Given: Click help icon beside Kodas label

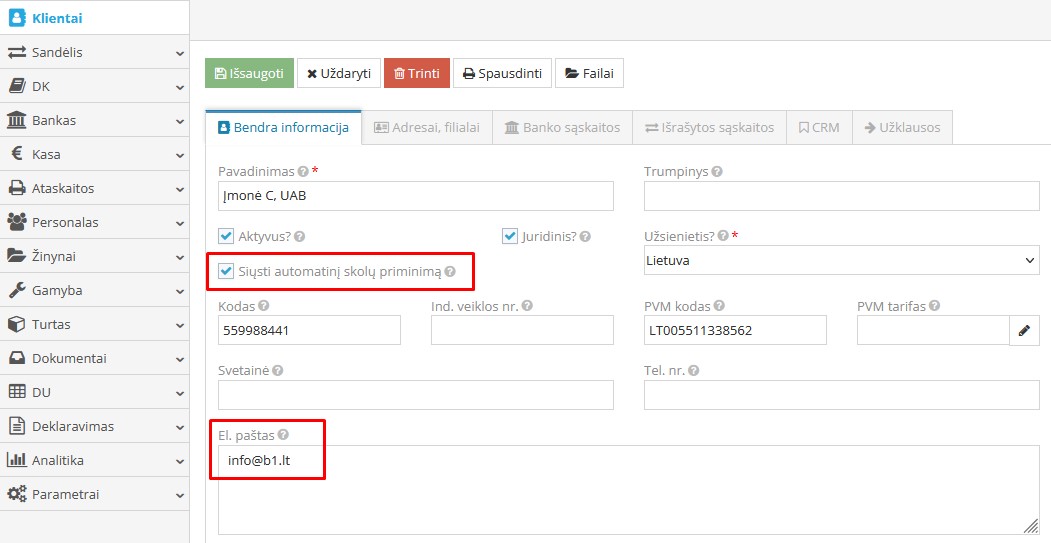Looking at the screenshot, I should pos(264,306).
